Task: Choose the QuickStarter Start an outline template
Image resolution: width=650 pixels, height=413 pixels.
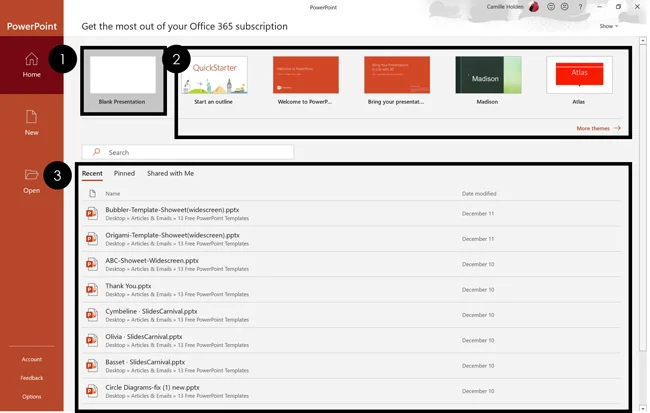Action: [x=214, y=80]
